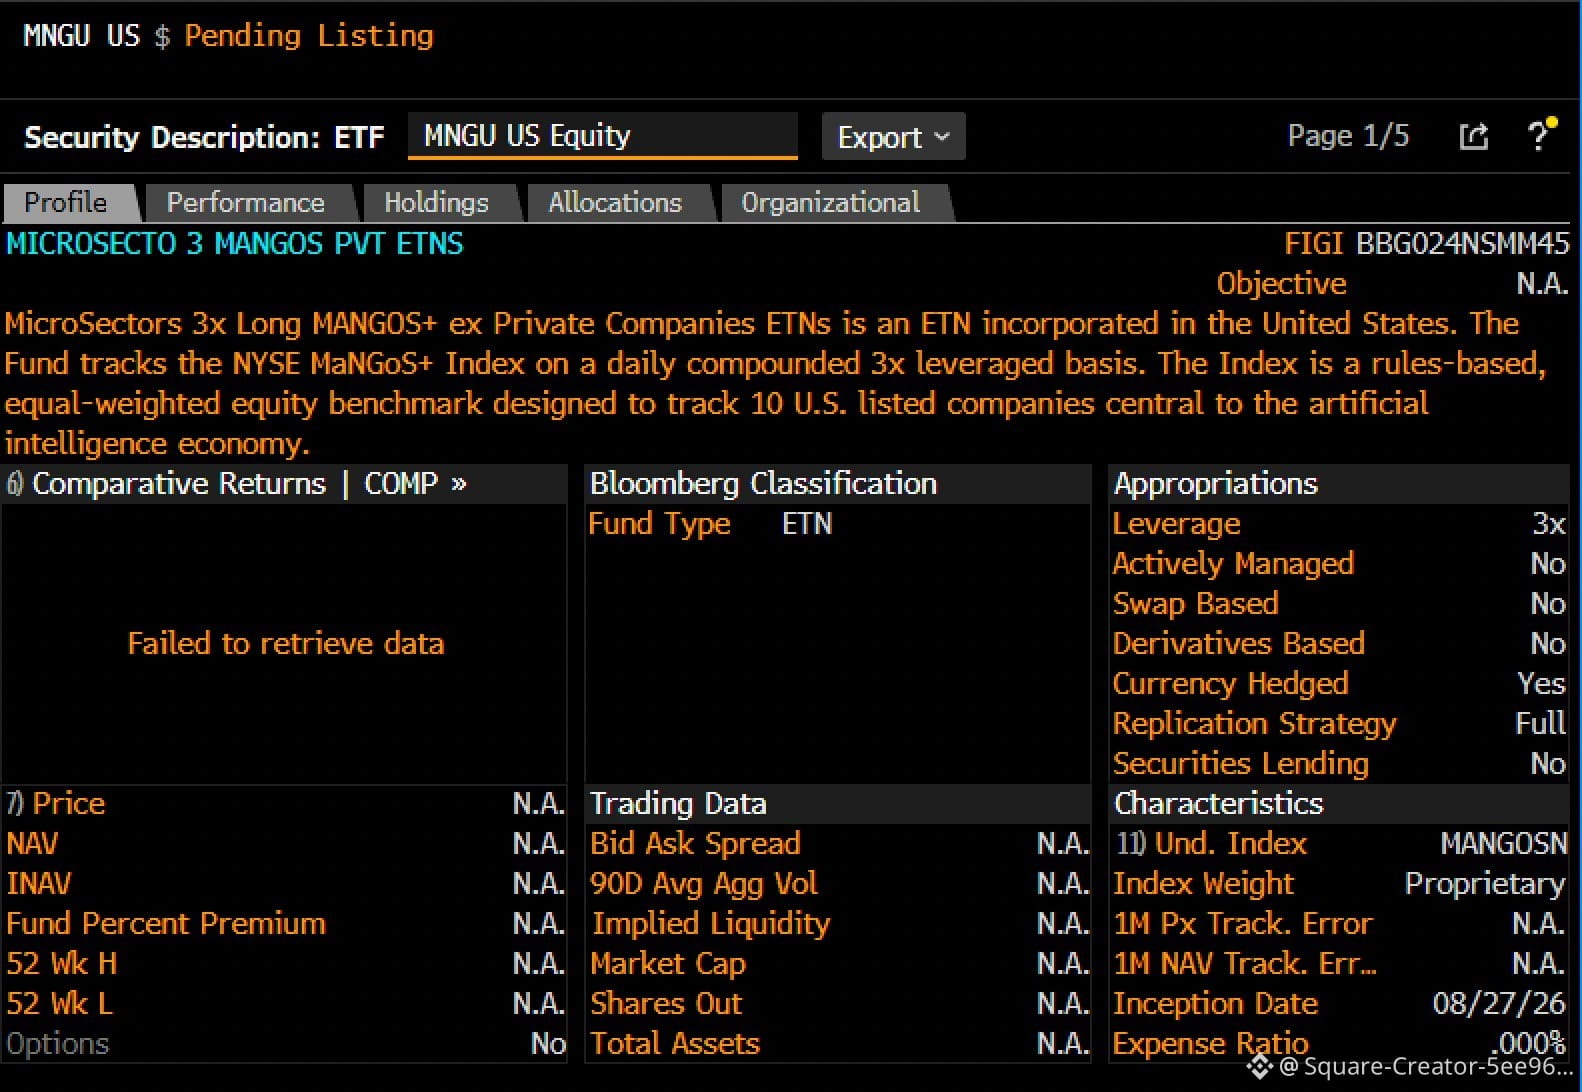Click the pop-out share icon
Viewport: 1582px width, 1092px height.
1474,136
